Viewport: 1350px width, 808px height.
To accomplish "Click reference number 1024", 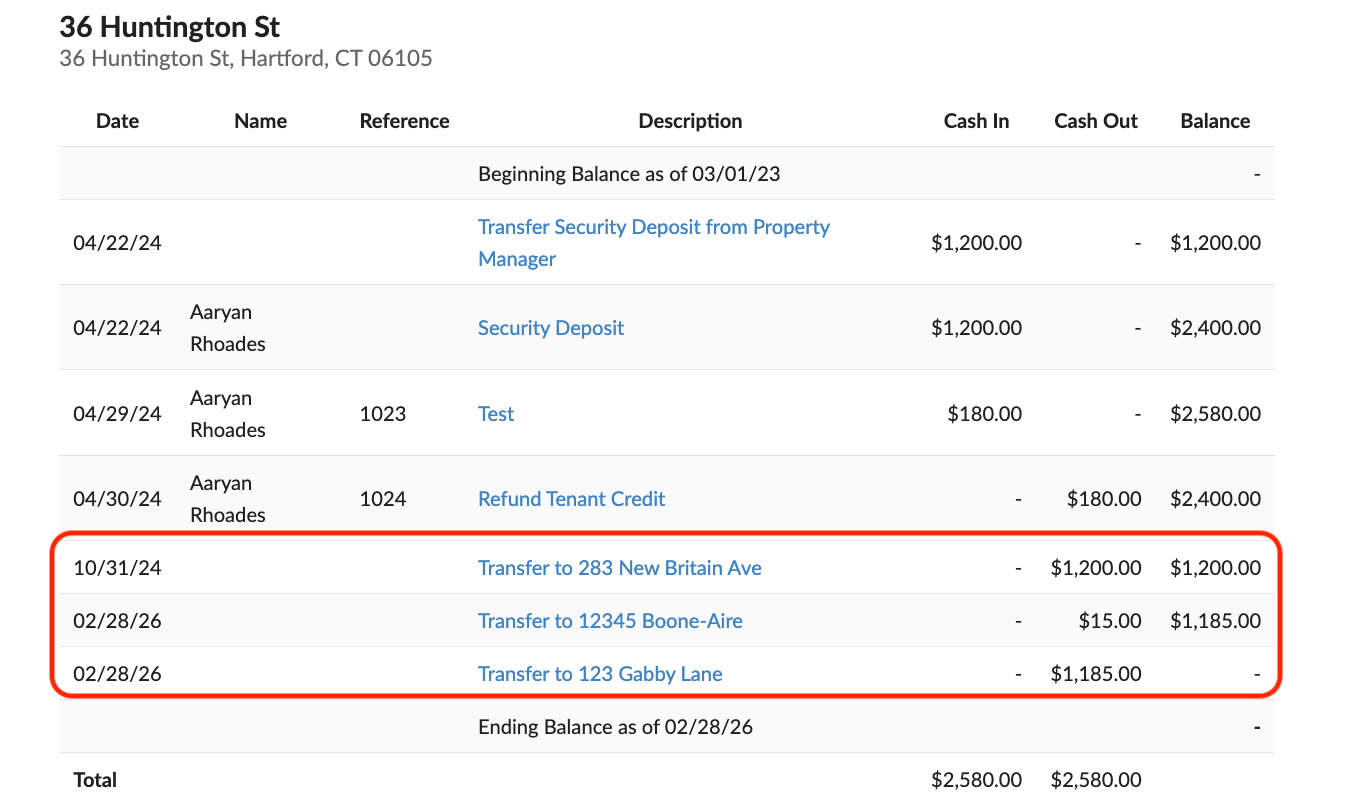I will pos(383,499).
